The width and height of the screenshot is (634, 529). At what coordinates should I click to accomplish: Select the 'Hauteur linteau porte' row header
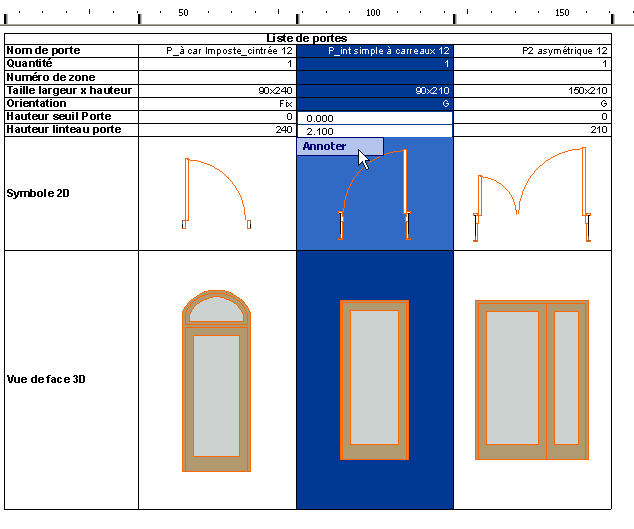[x=72, y=129]
